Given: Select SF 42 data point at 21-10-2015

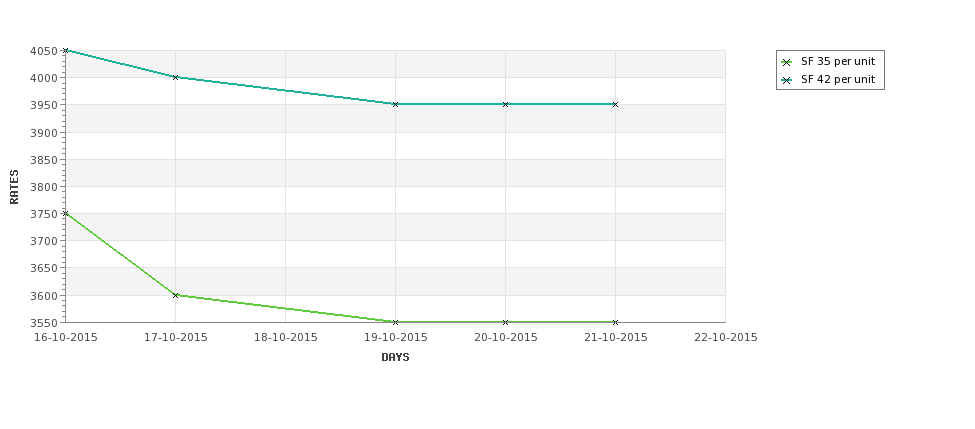Looking at the screenshot, I should tap(616, 104).
